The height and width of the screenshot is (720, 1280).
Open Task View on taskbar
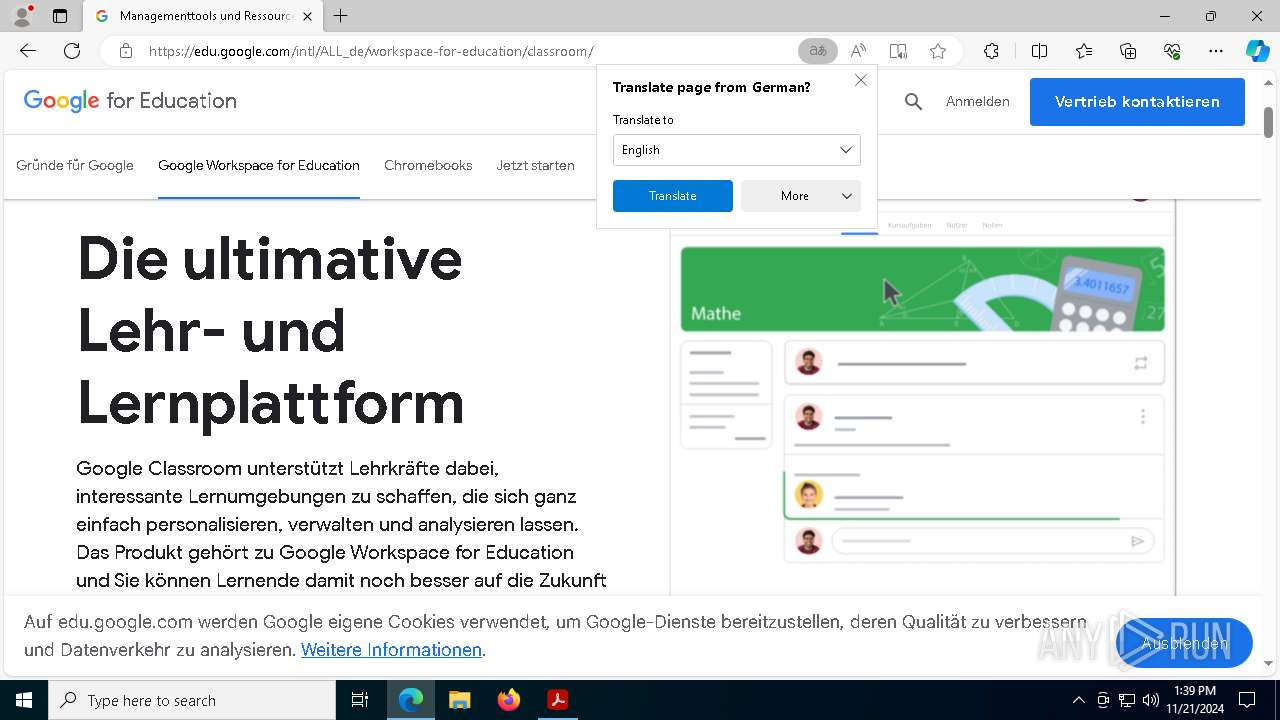[360, 700]
